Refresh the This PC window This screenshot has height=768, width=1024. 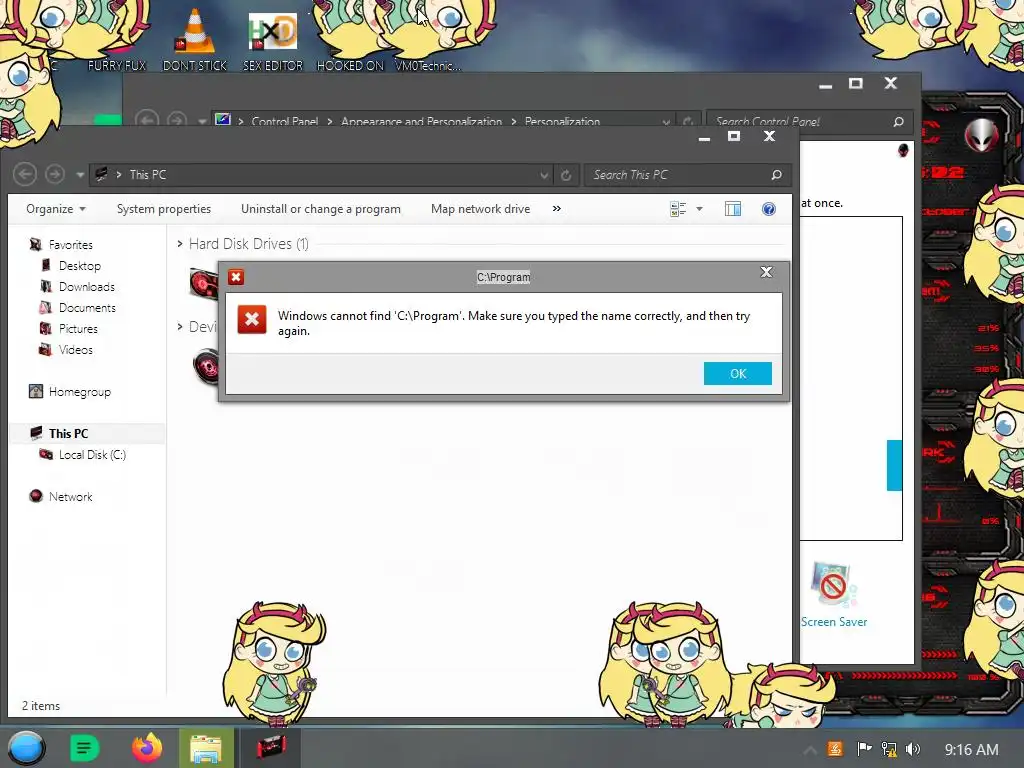pos(566,175)
